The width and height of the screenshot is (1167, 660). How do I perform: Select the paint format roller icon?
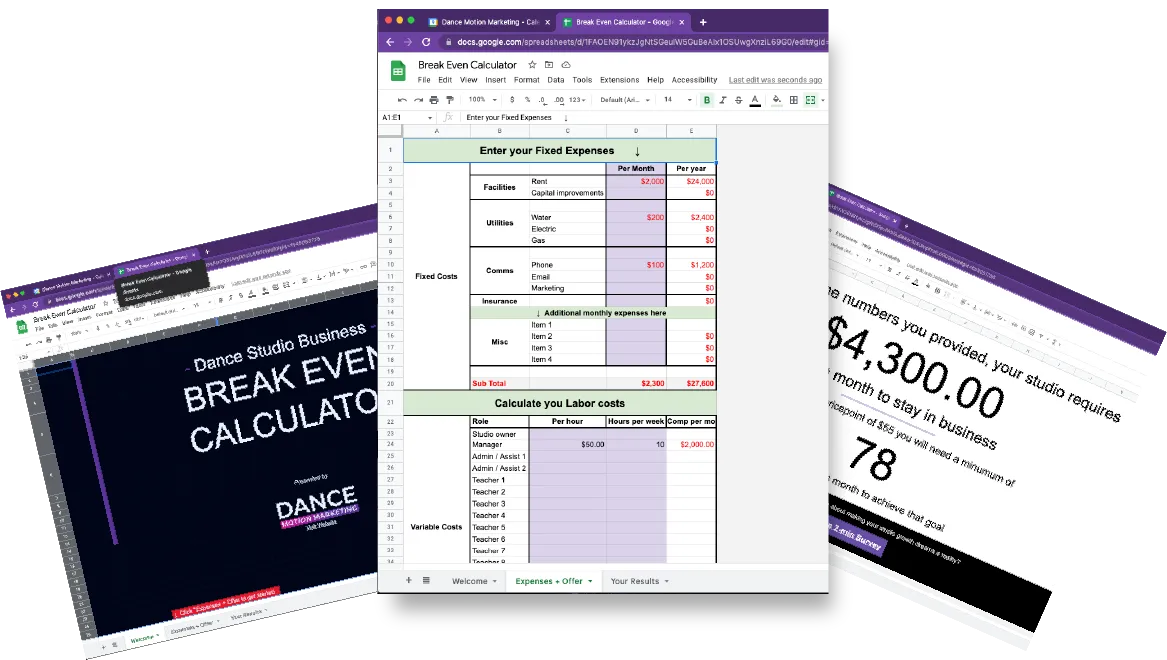450,100
